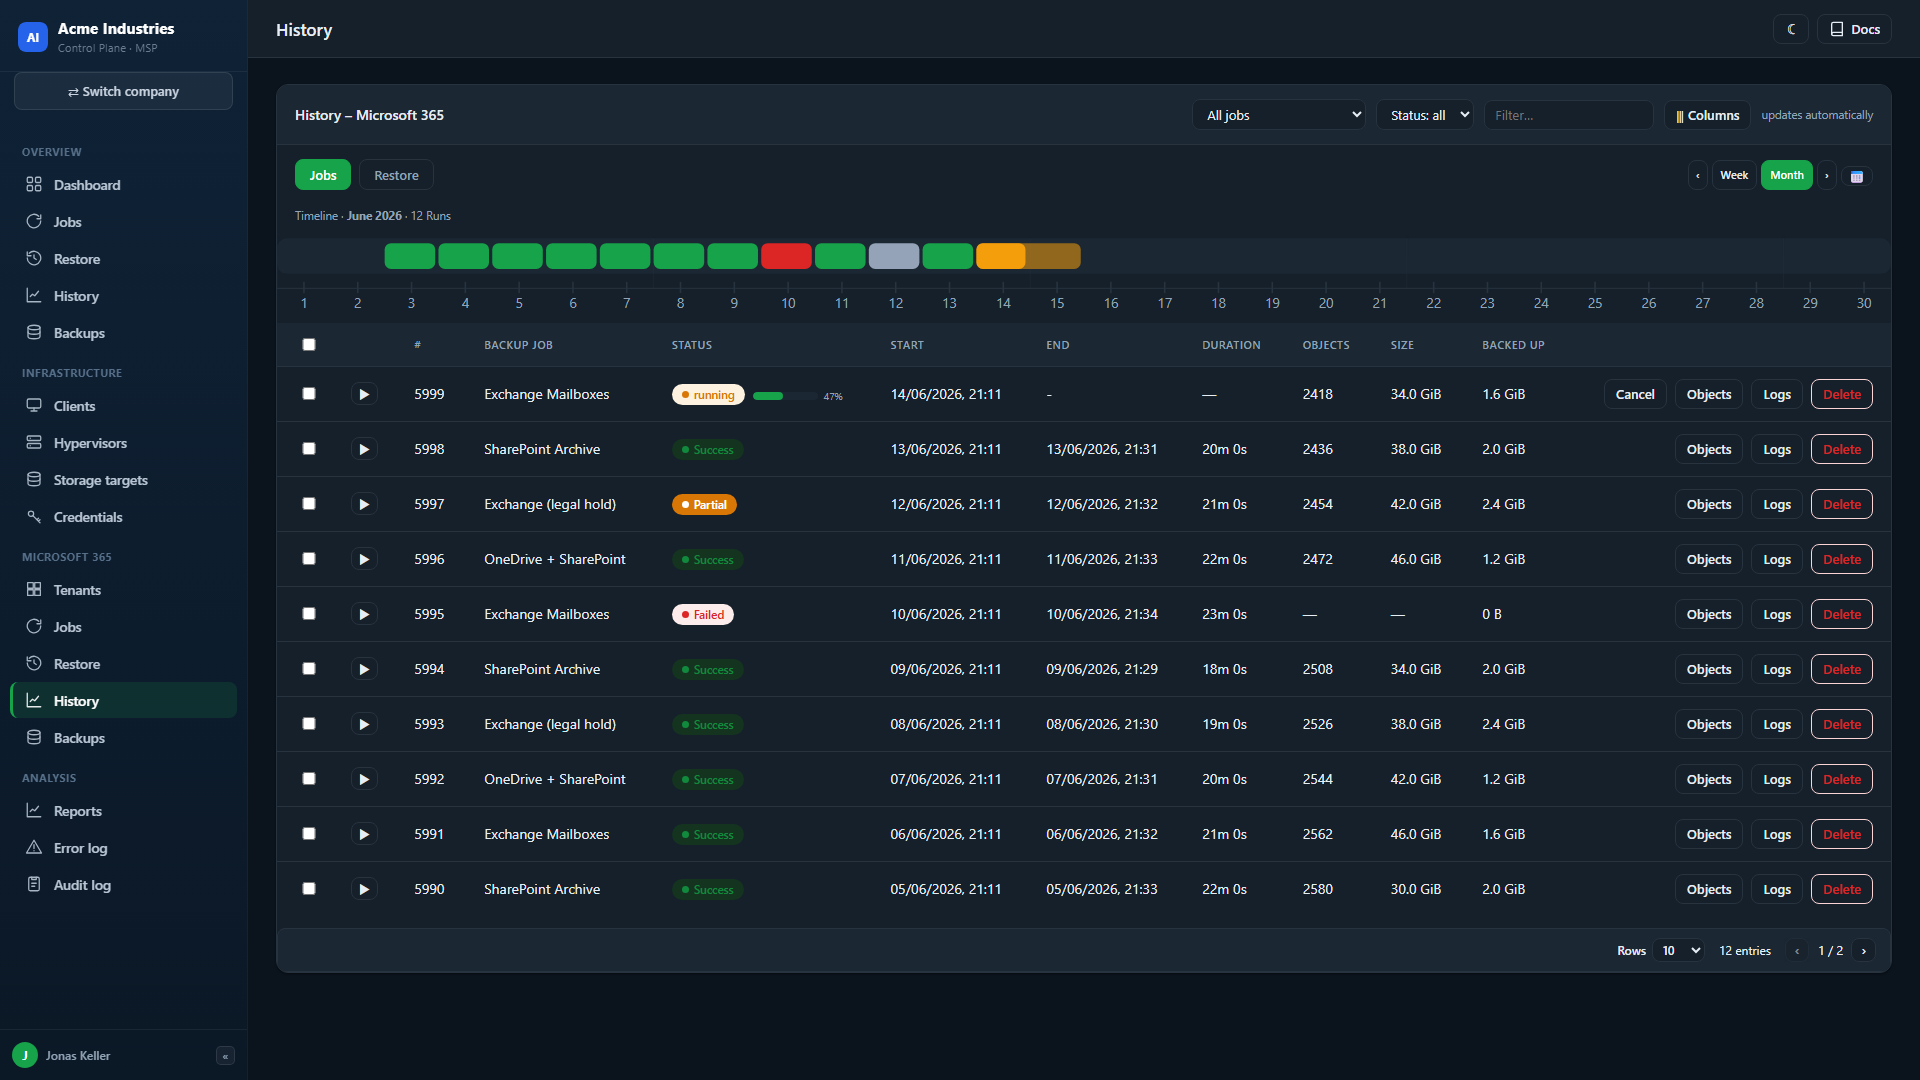The width and height of the screenshot is (1920, 1080).
Task: Change the rows per page dropdown
Action: tap(1679, 951)
